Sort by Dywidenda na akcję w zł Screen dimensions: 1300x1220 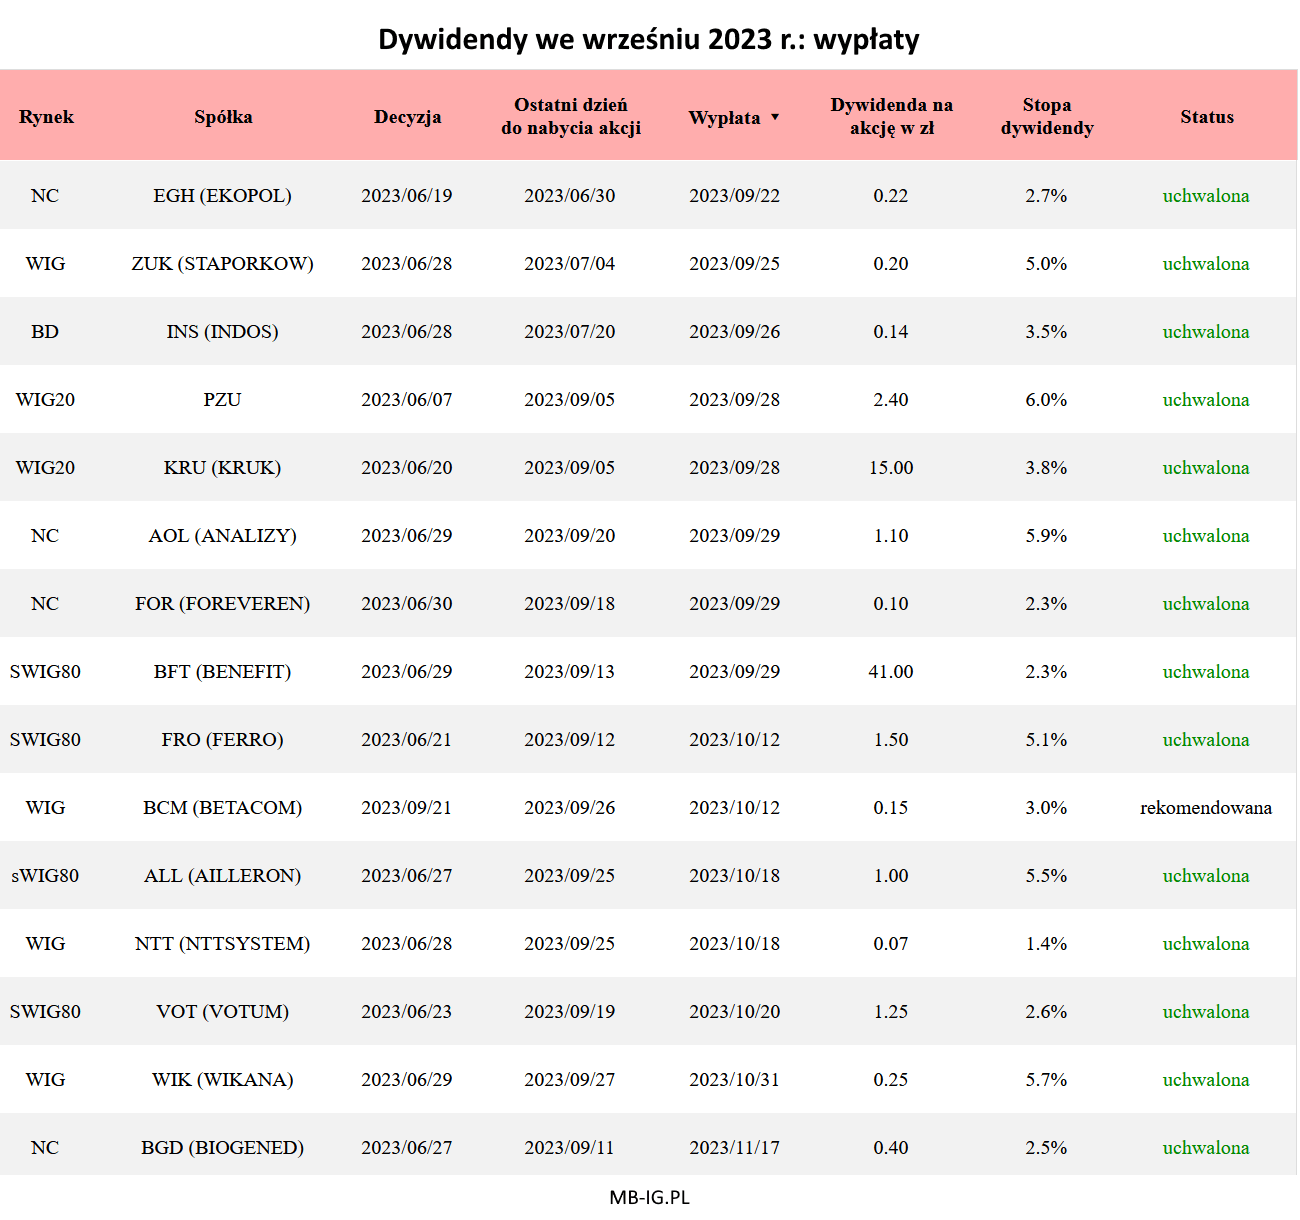(x=891, y=117)
